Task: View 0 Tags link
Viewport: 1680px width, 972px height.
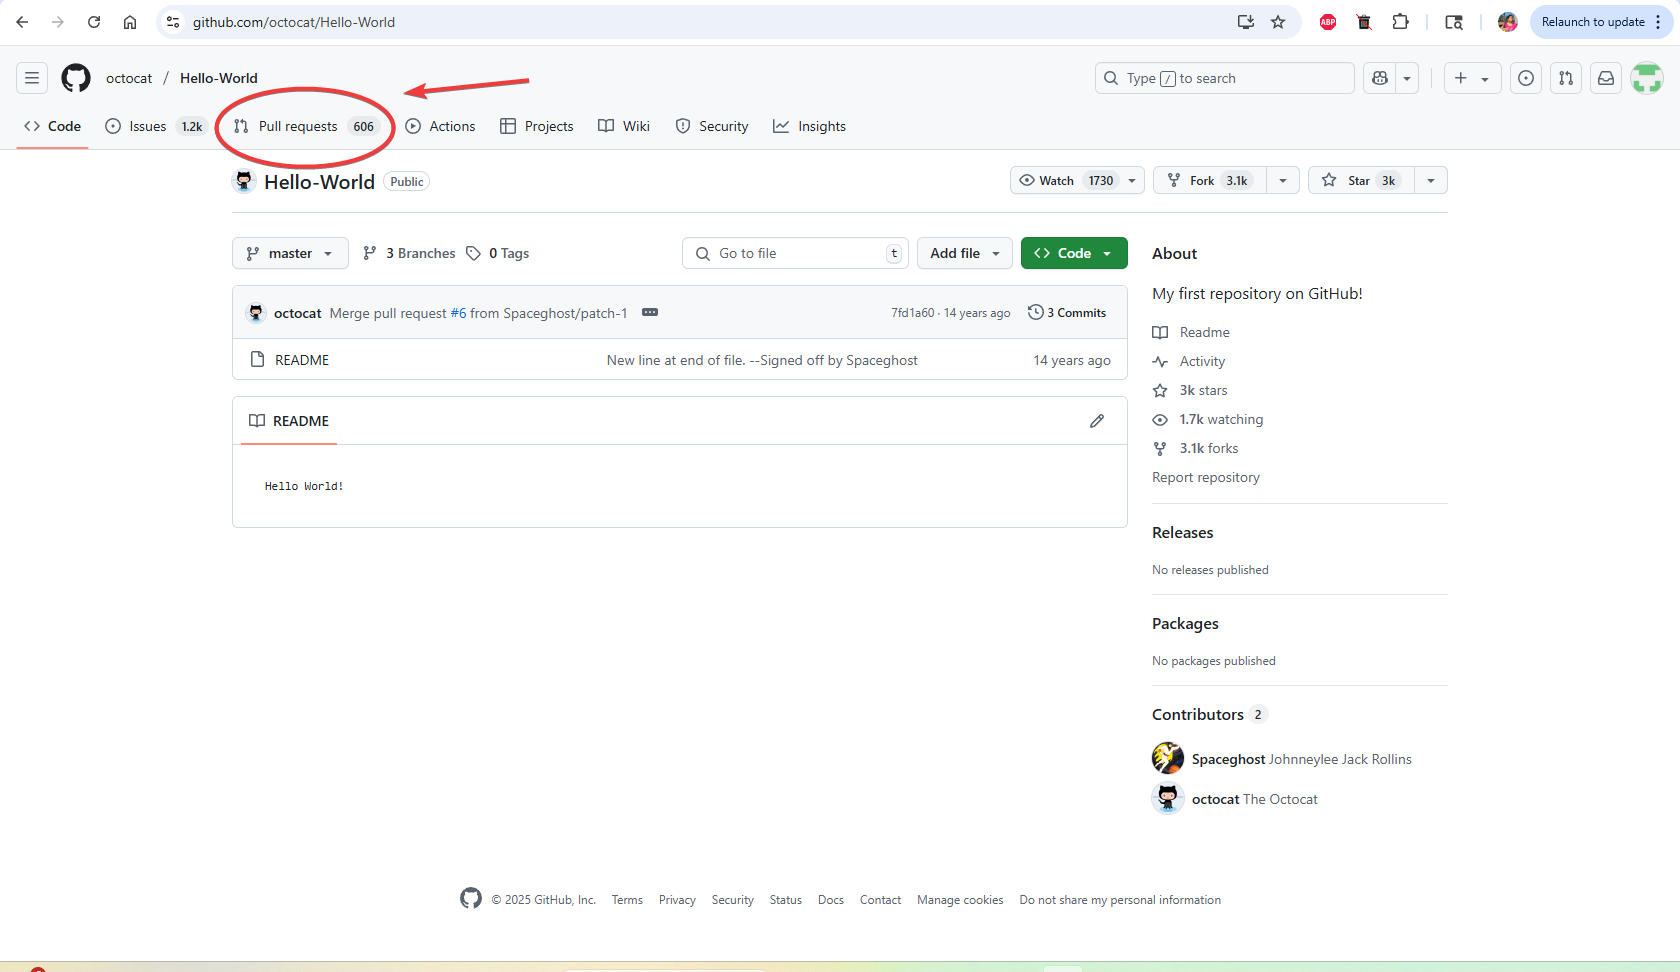Action: click(498, 253)
